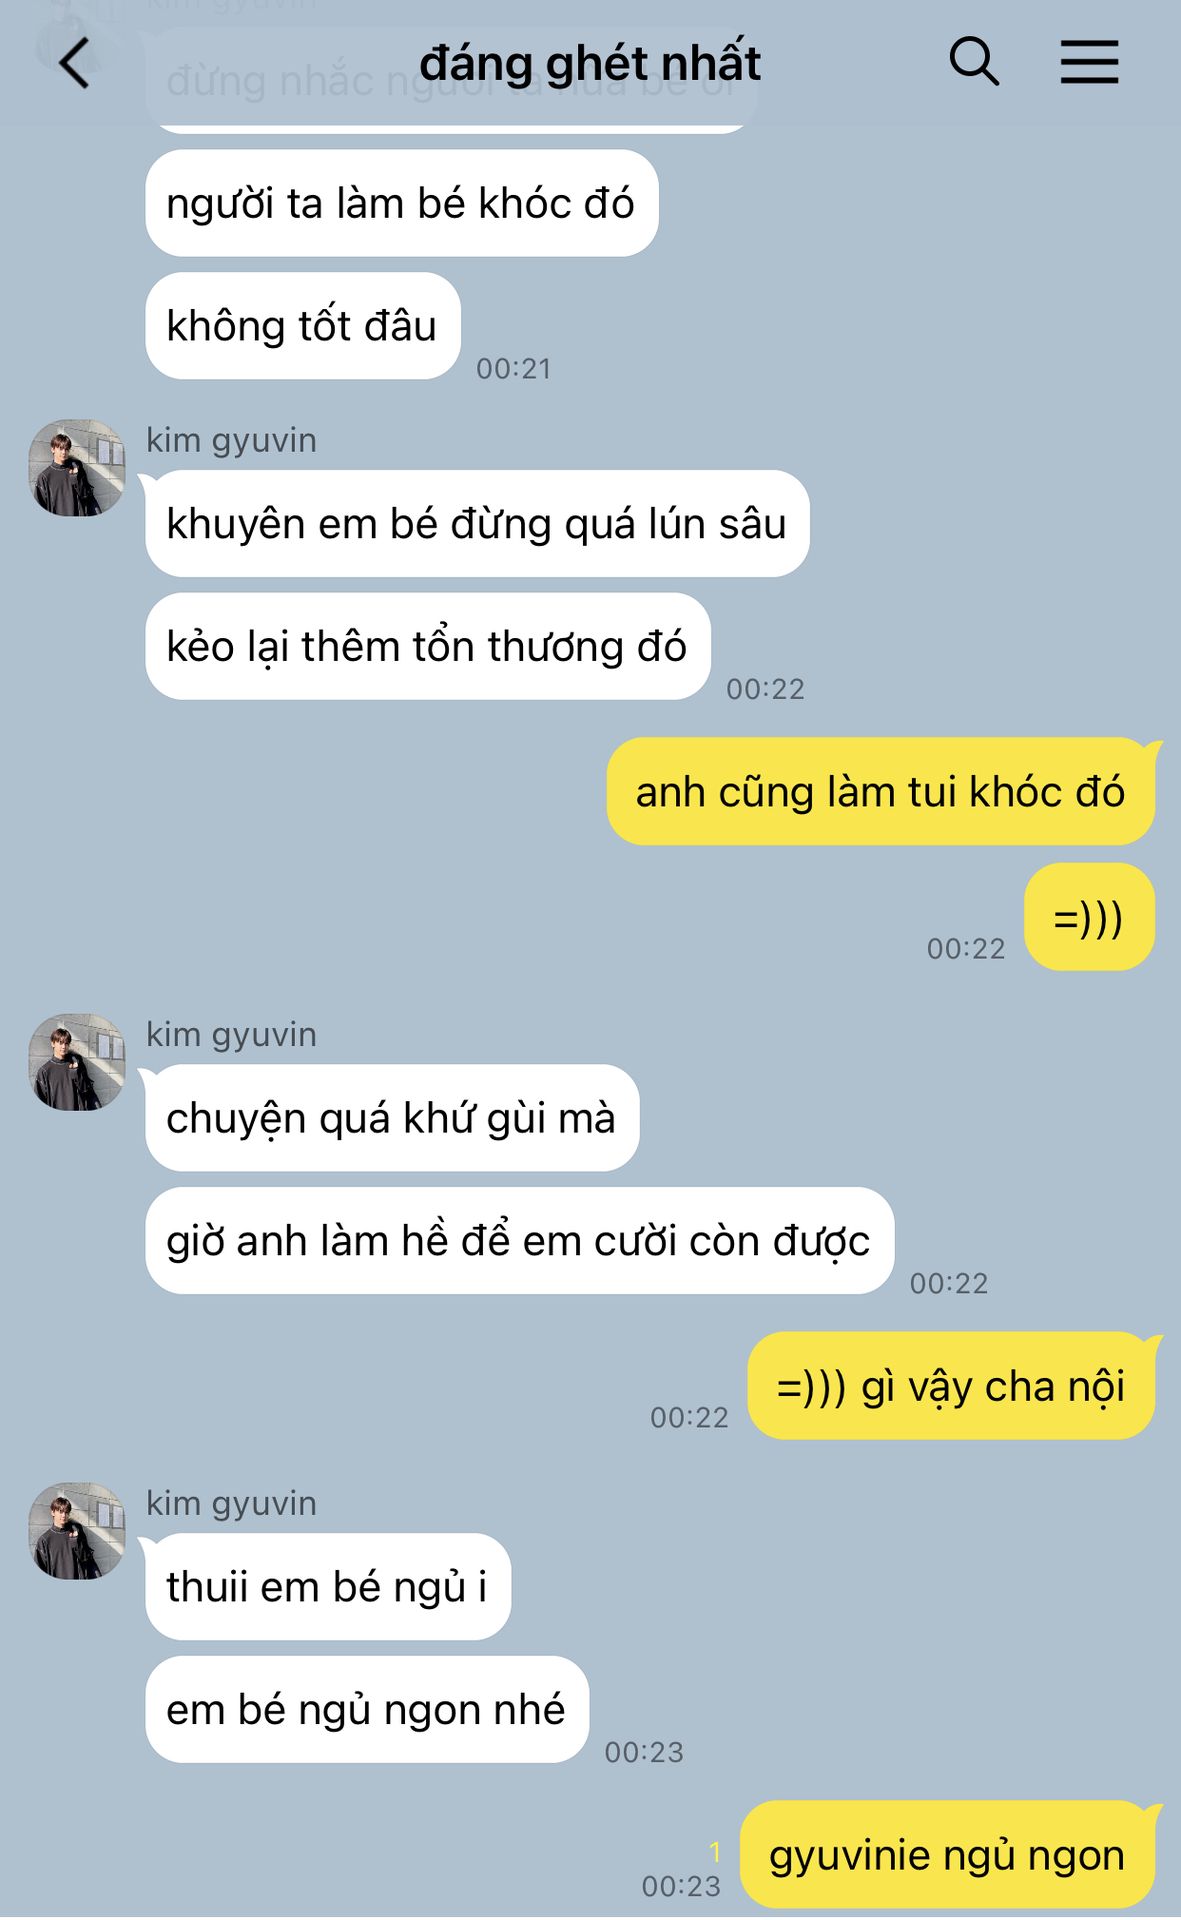
Task: Tap sender name 'kim gyuvin' above 'khuyên em bé'
Action: click(x=231, y=440)
